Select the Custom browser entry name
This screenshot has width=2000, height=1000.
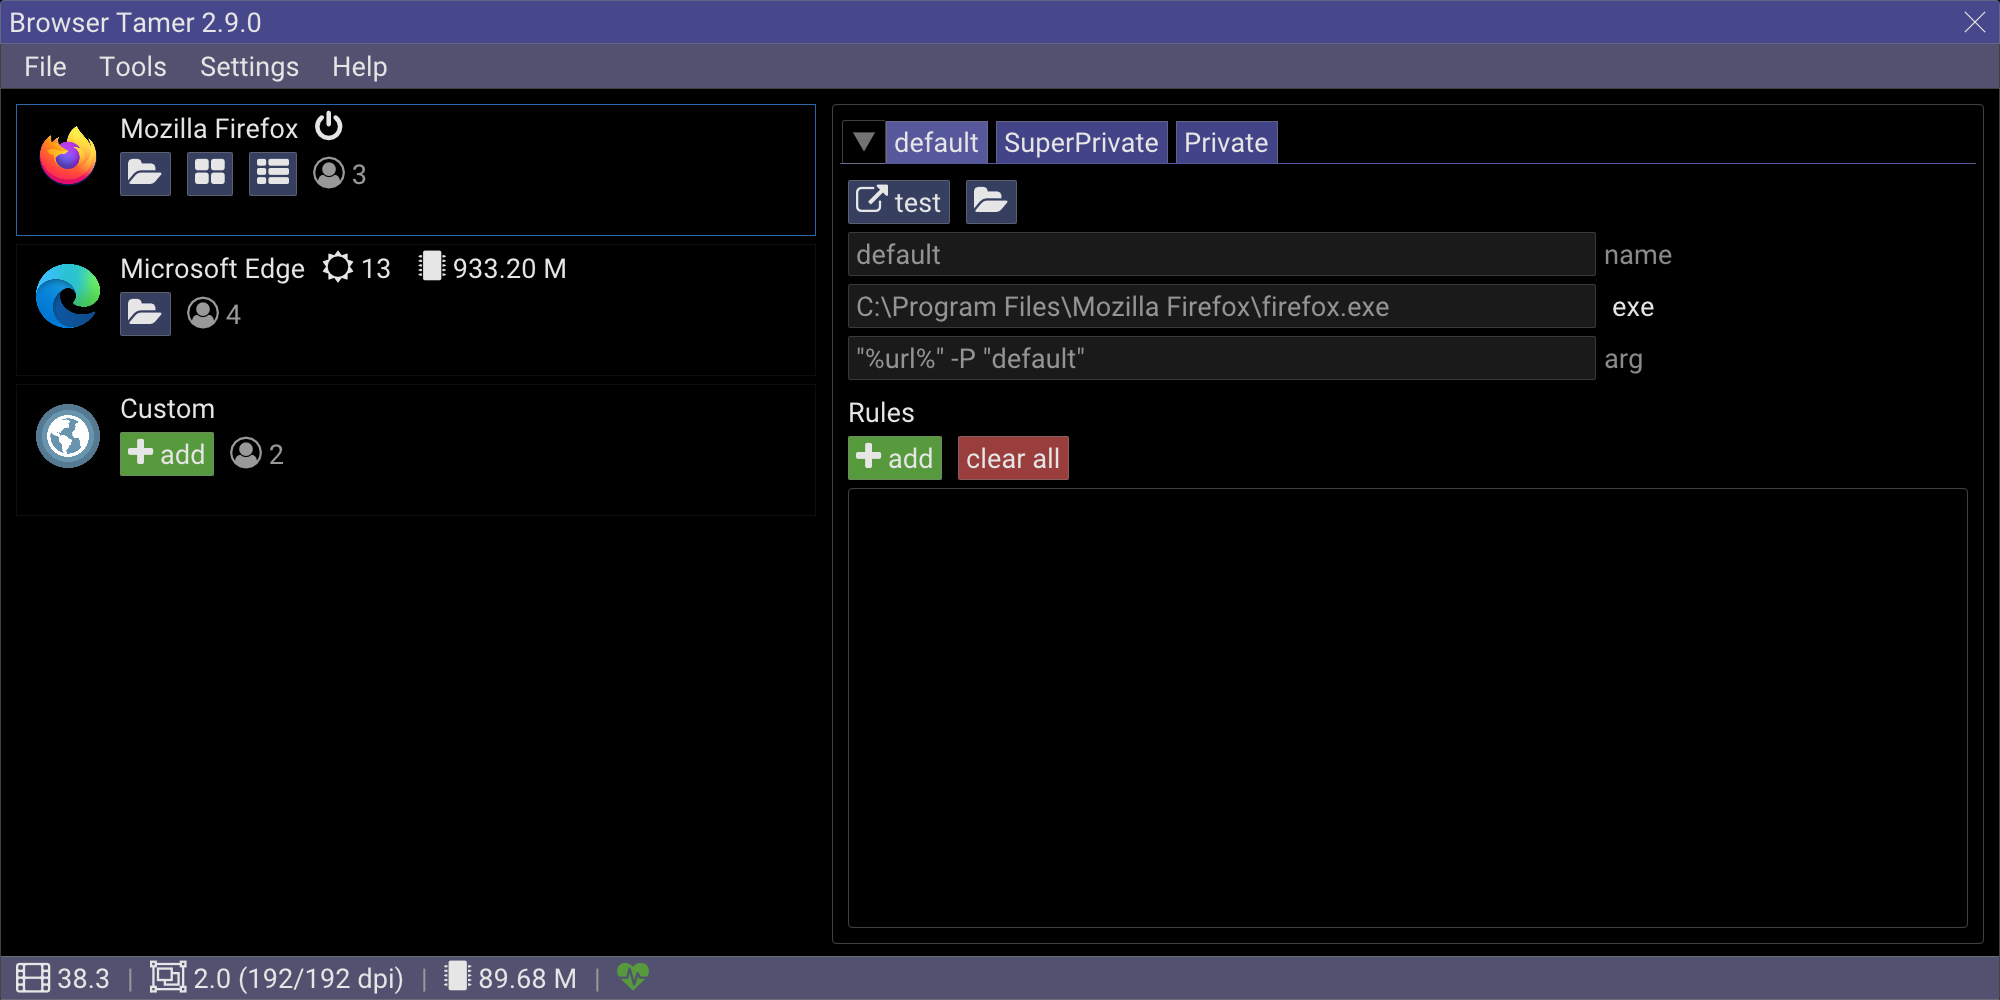167,408
